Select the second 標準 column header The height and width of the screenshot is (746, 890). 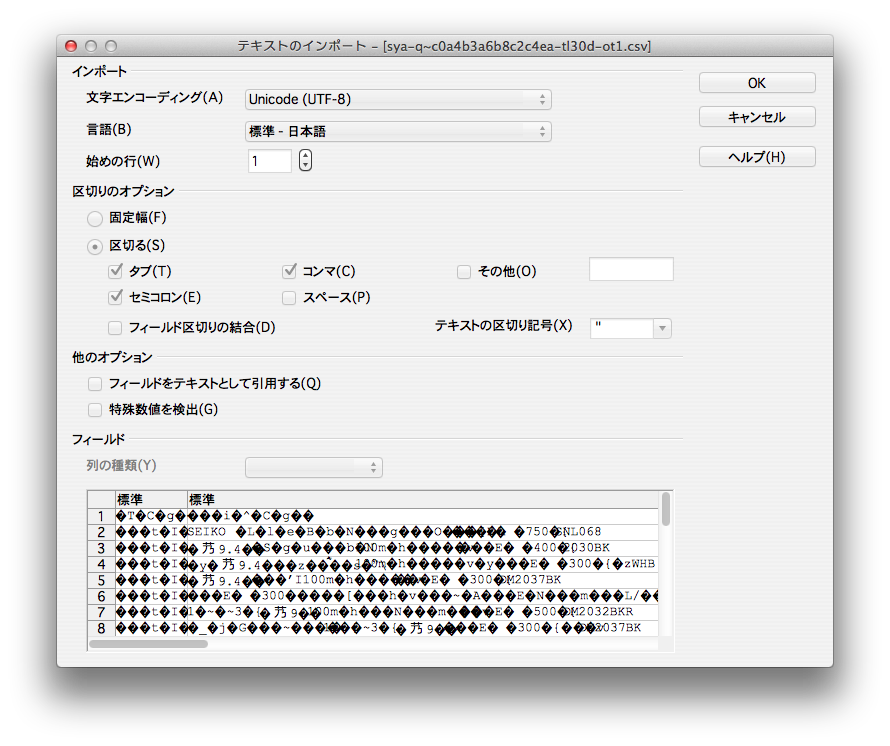(423, 500)
